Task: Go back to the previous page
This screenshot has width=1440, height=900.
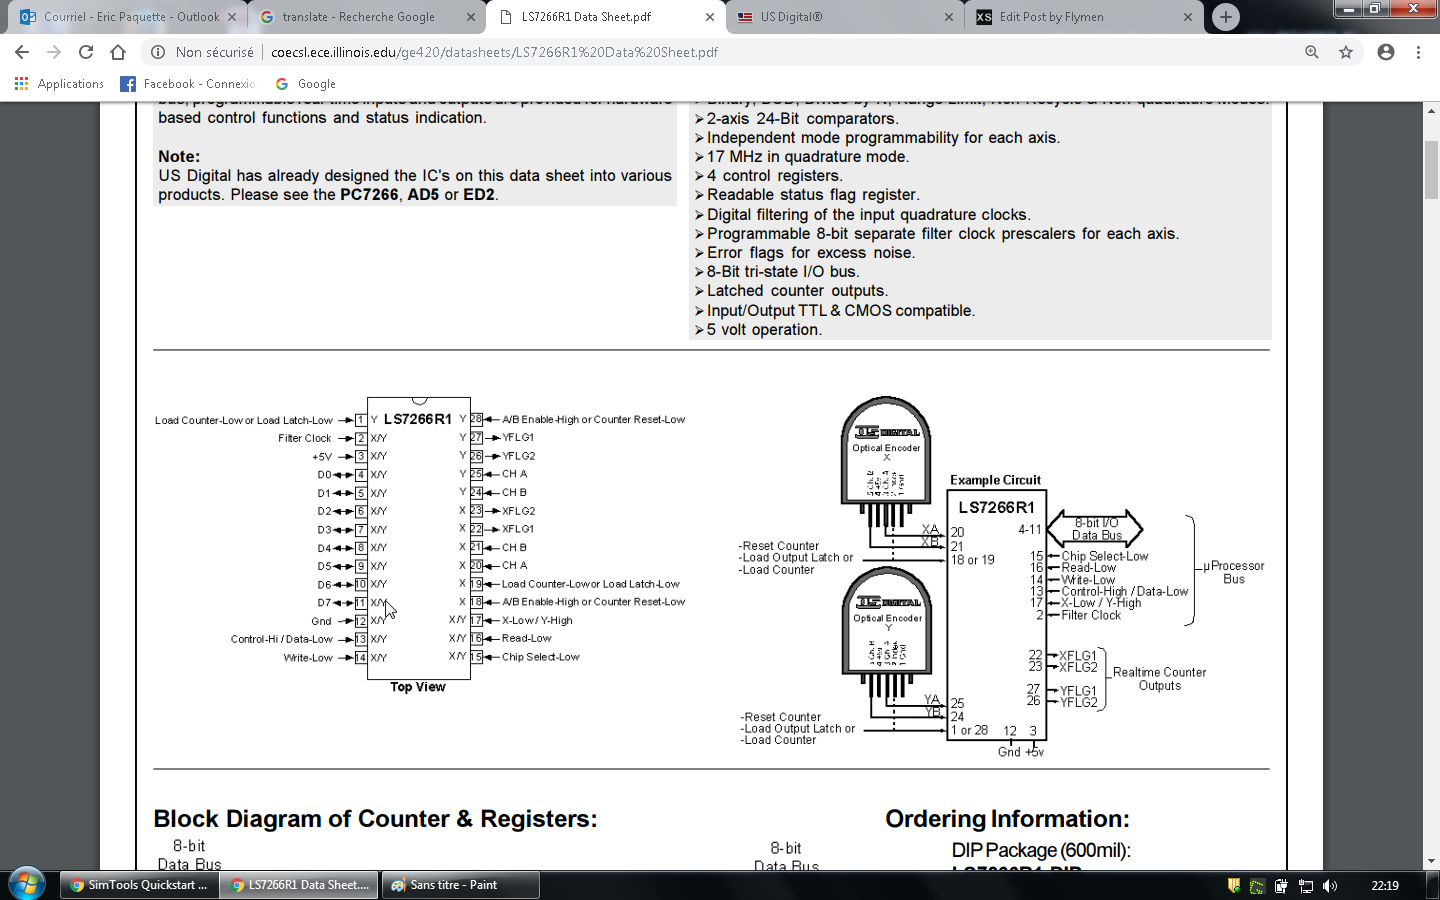Action: pyautogui.click(x=22, y=52)
